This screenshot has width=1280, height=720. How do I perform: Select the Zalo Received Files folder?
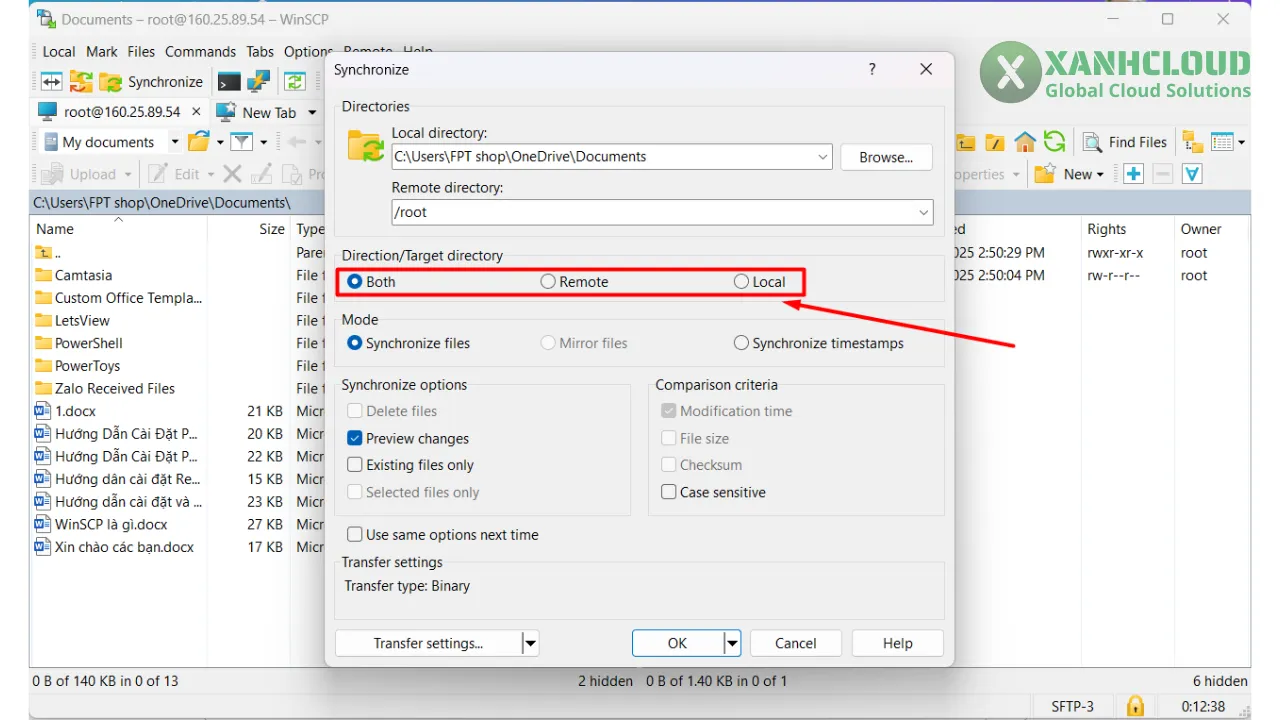(x=115, y=388)
